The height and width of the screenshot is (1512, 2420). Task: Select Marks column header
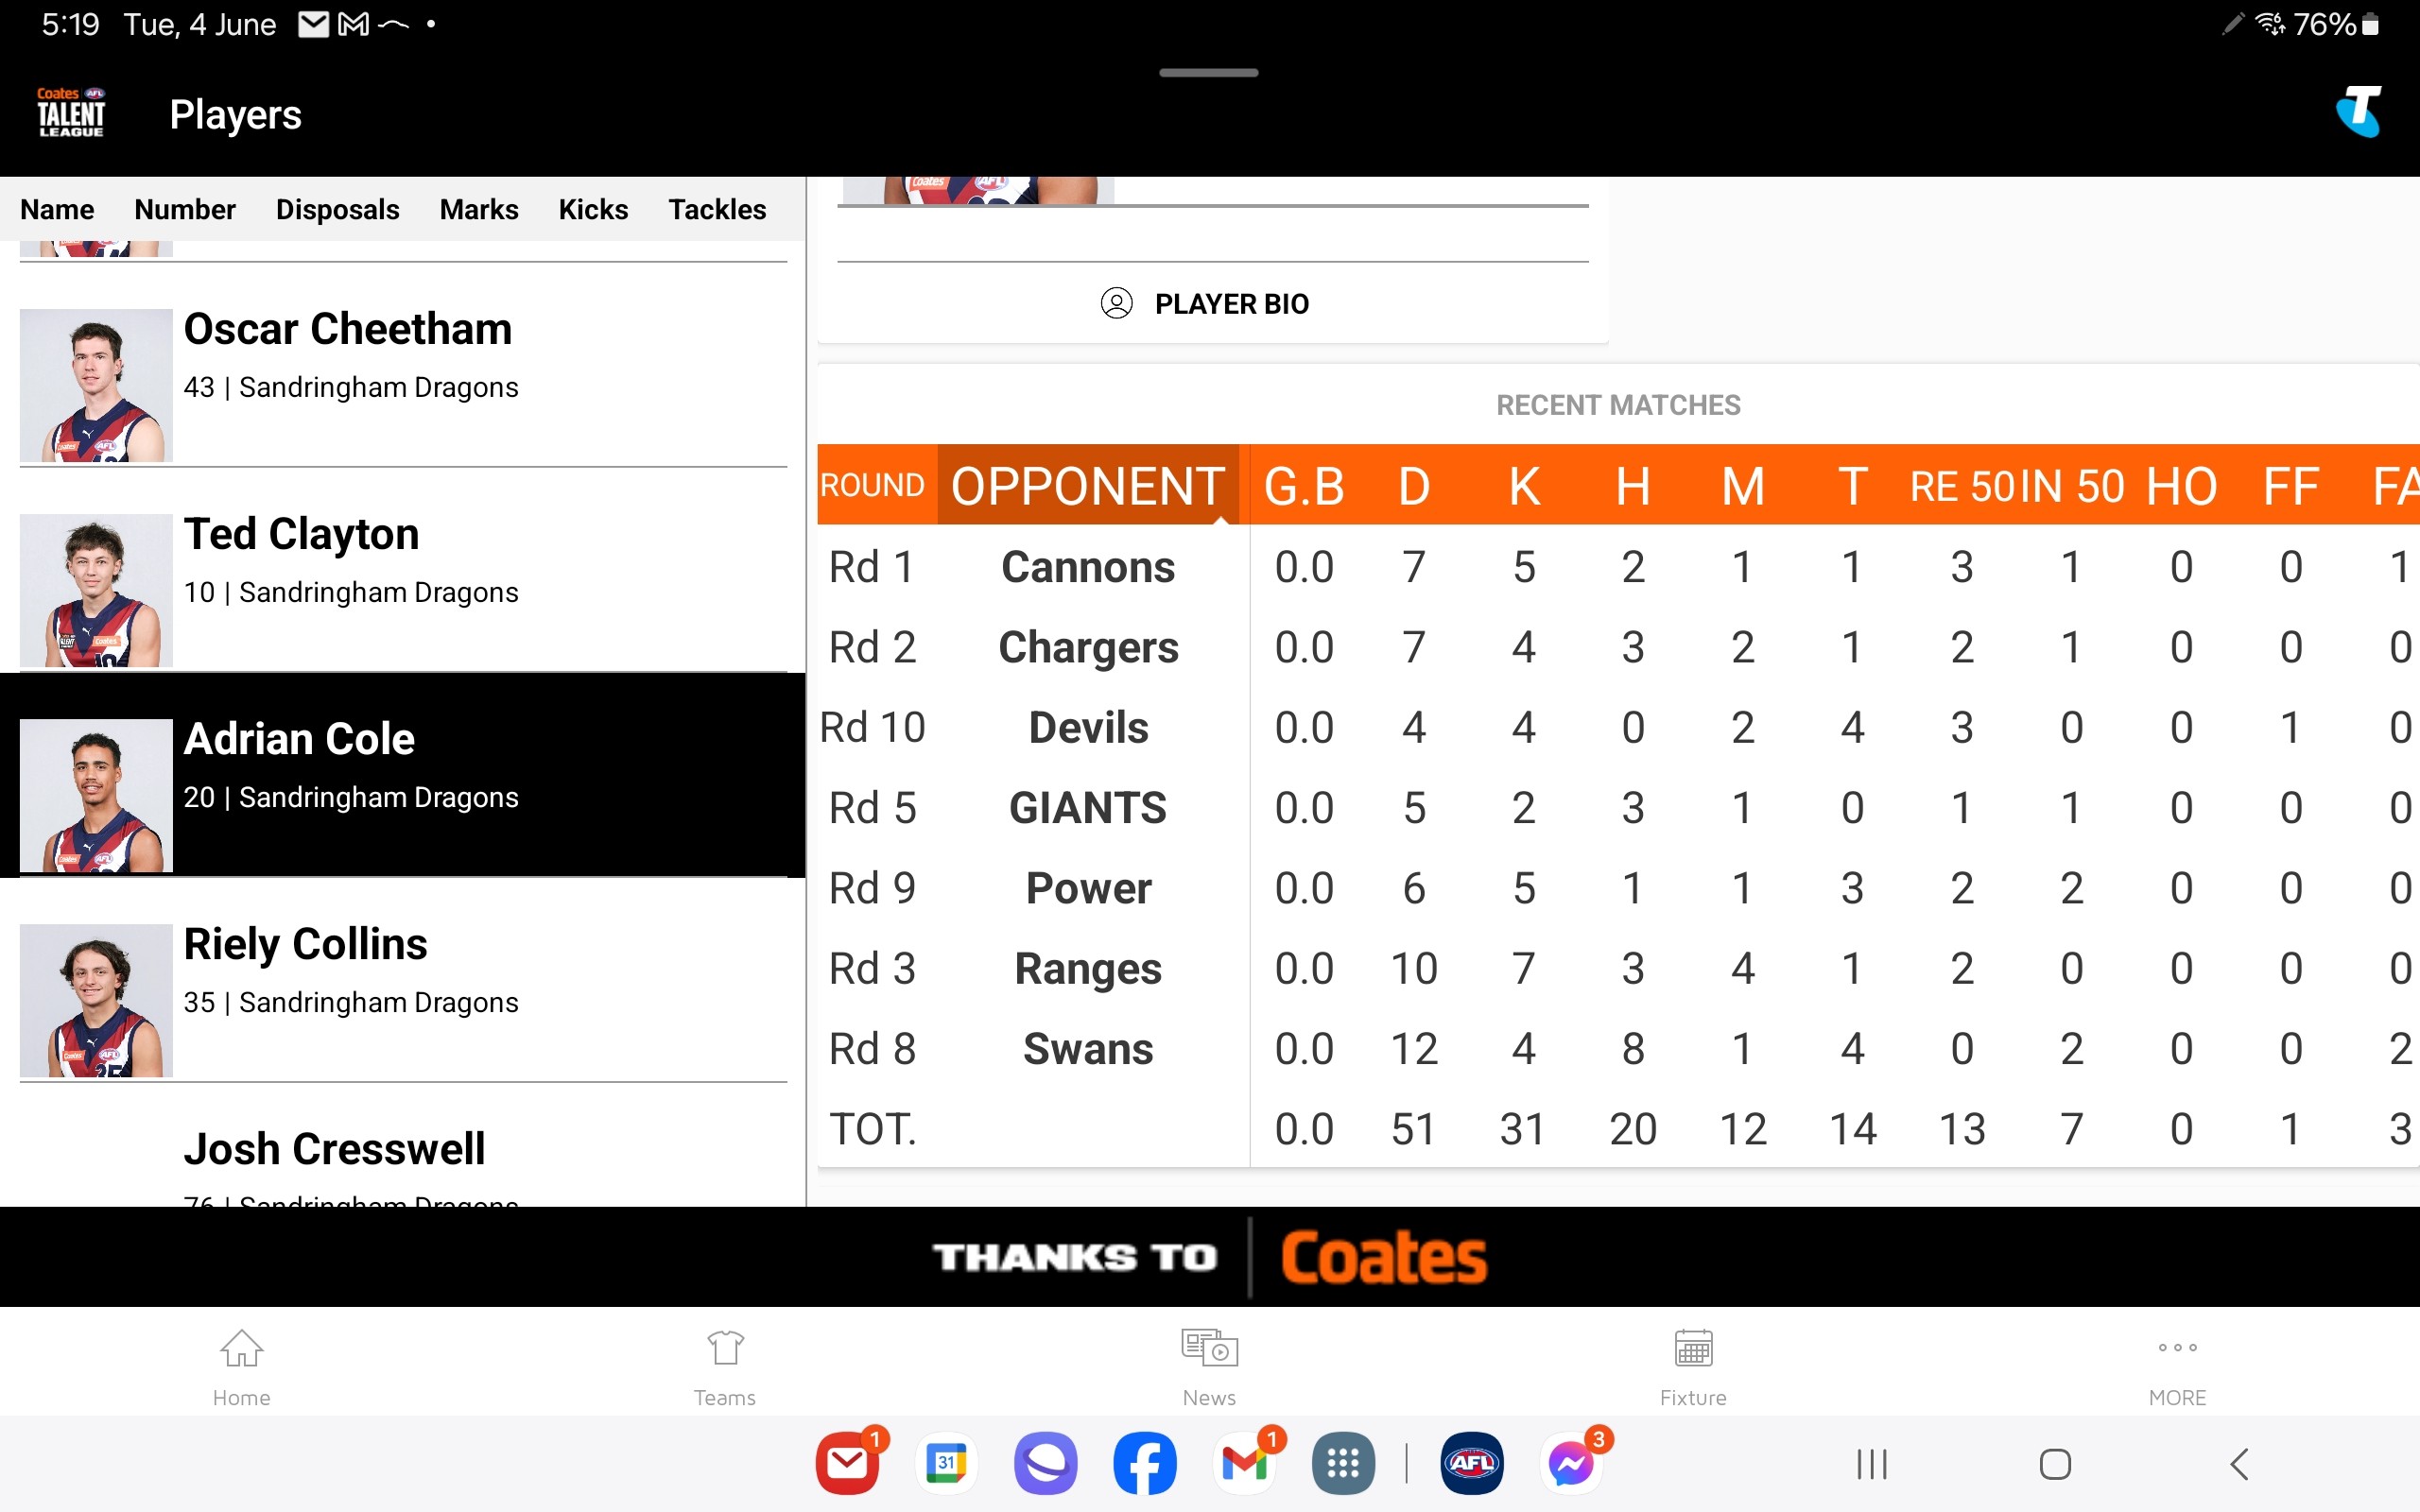pos(477,209)
